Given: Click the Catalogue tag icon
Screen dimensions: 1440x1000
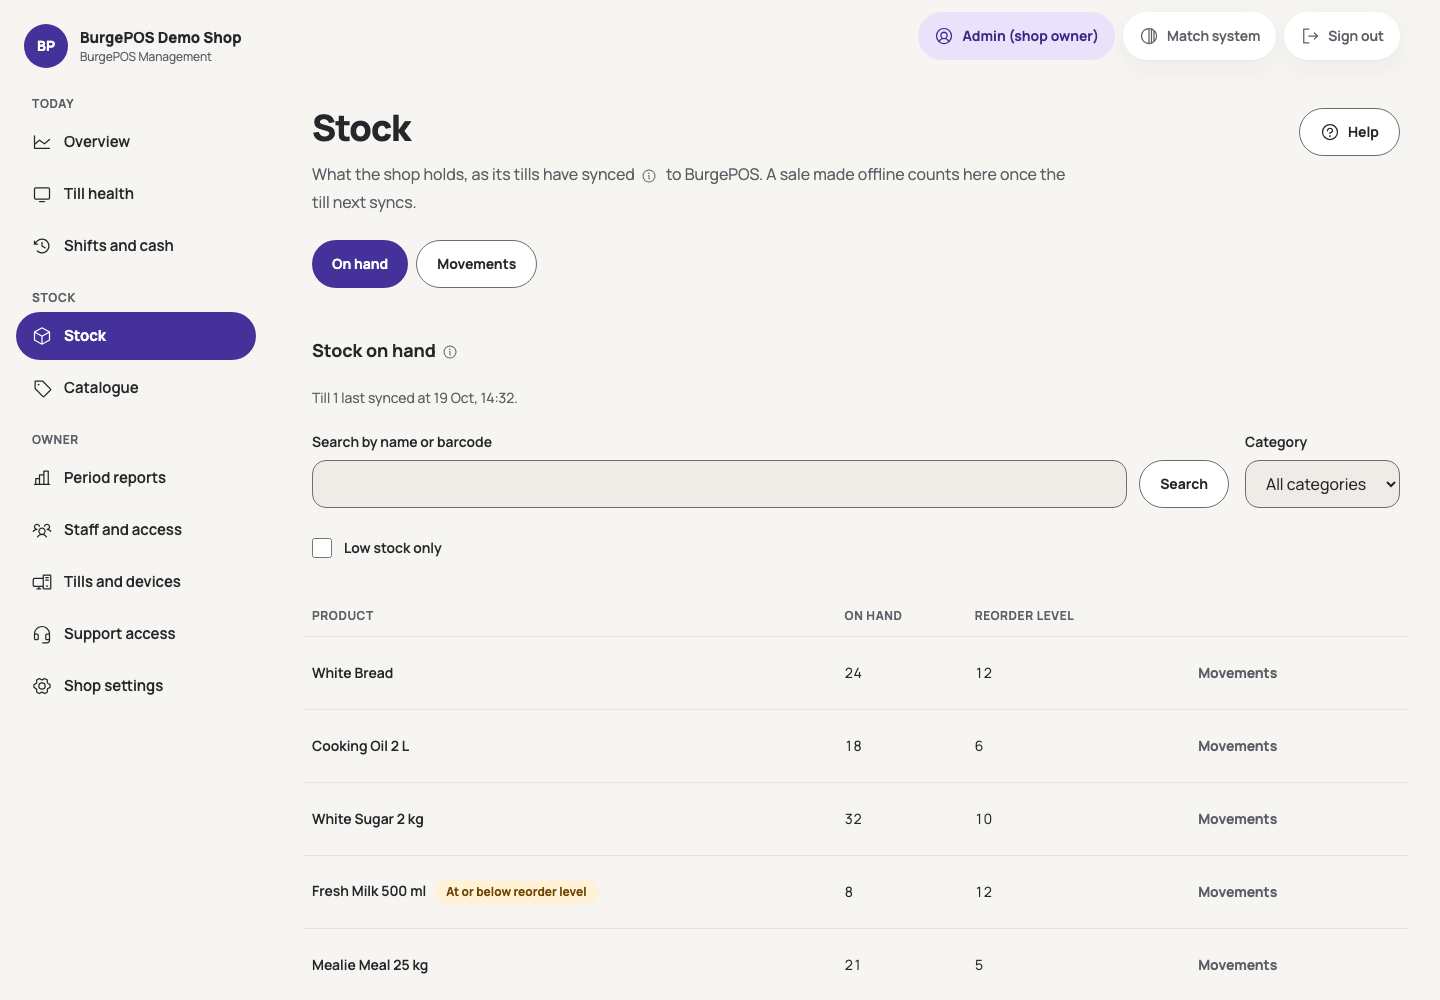Looking at the screenshot, I should 42,388.
